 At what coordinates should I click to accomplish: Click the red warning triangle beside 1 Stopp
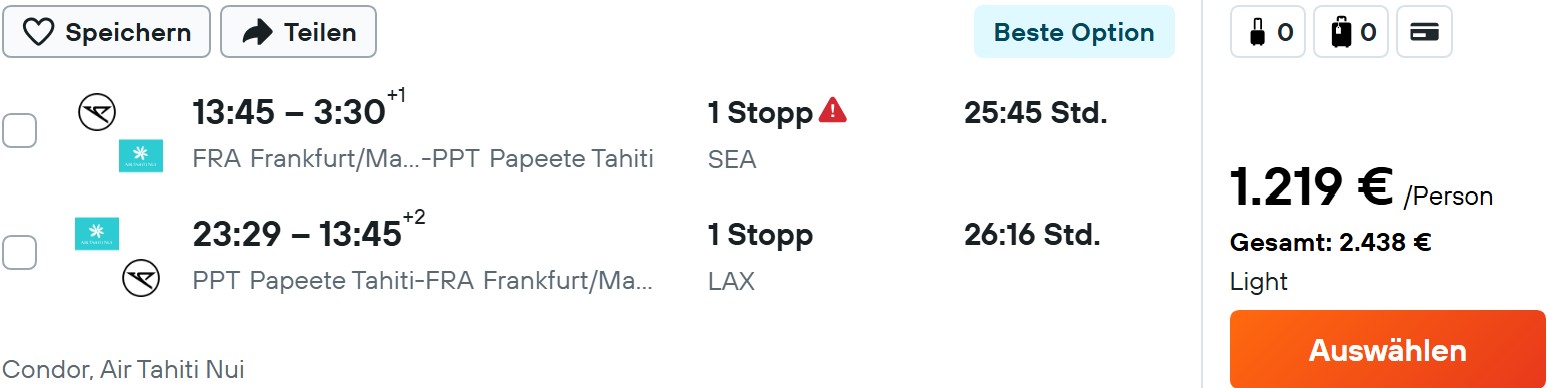click(832, 111)
